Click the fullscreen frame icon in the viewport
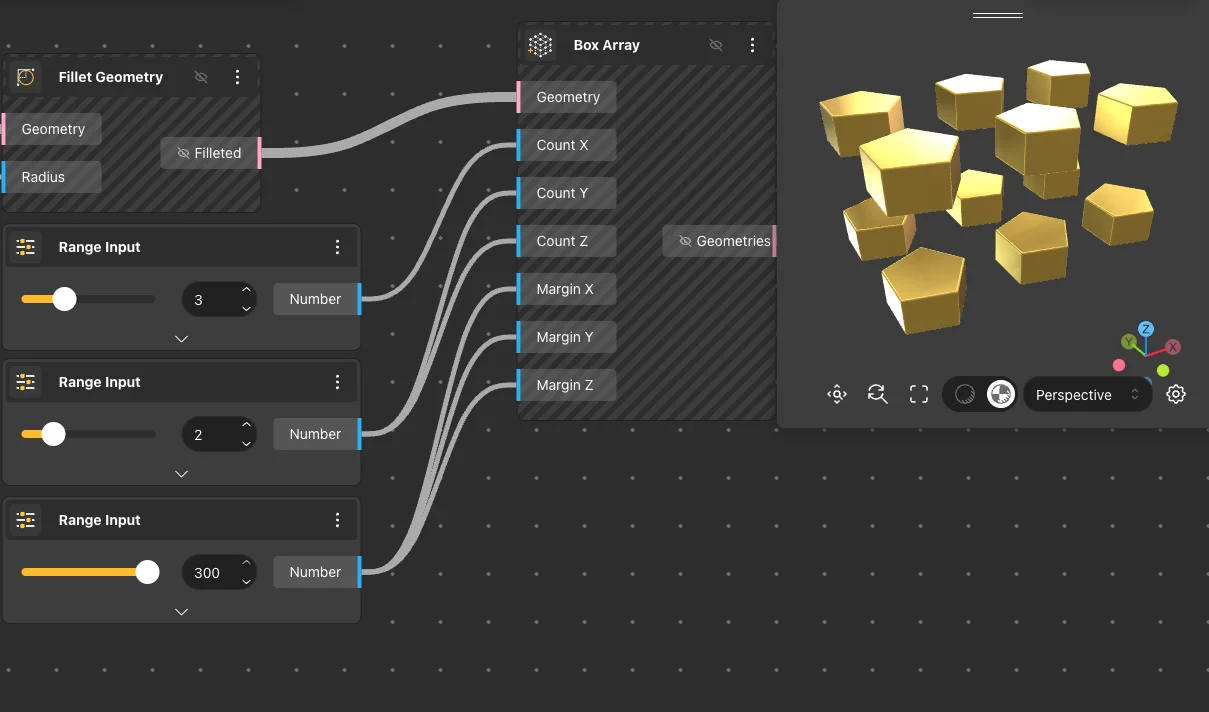This screenshot has height=712, width=1209. tap(918, 394)
